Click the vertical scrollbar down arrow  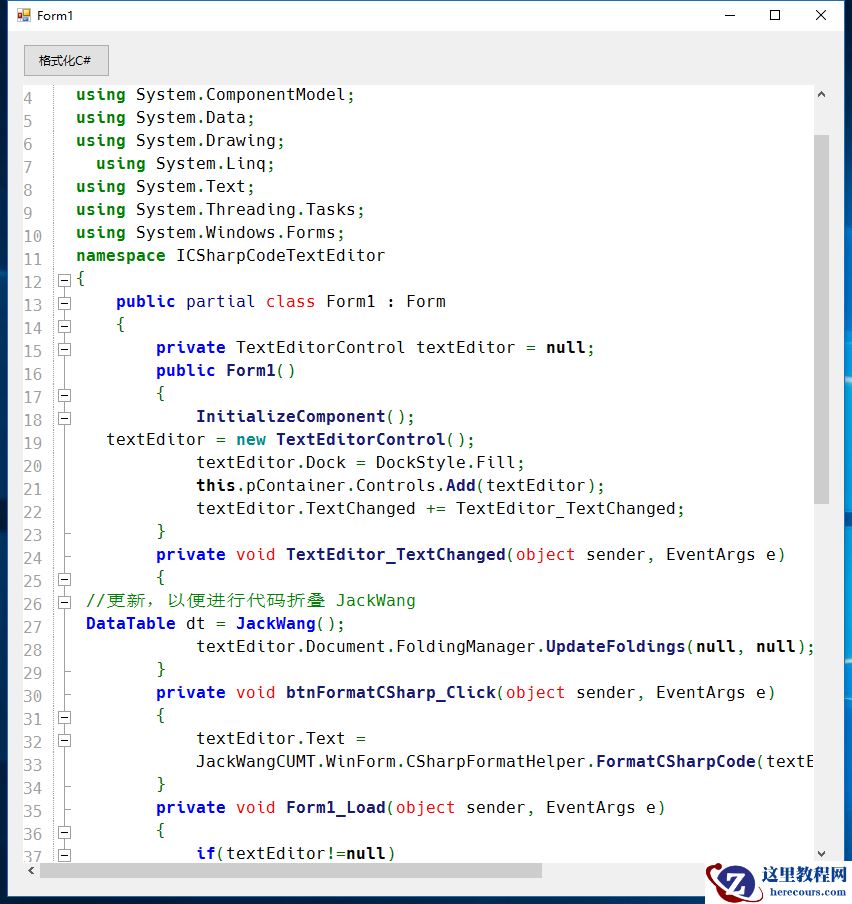tap(823, 854)
